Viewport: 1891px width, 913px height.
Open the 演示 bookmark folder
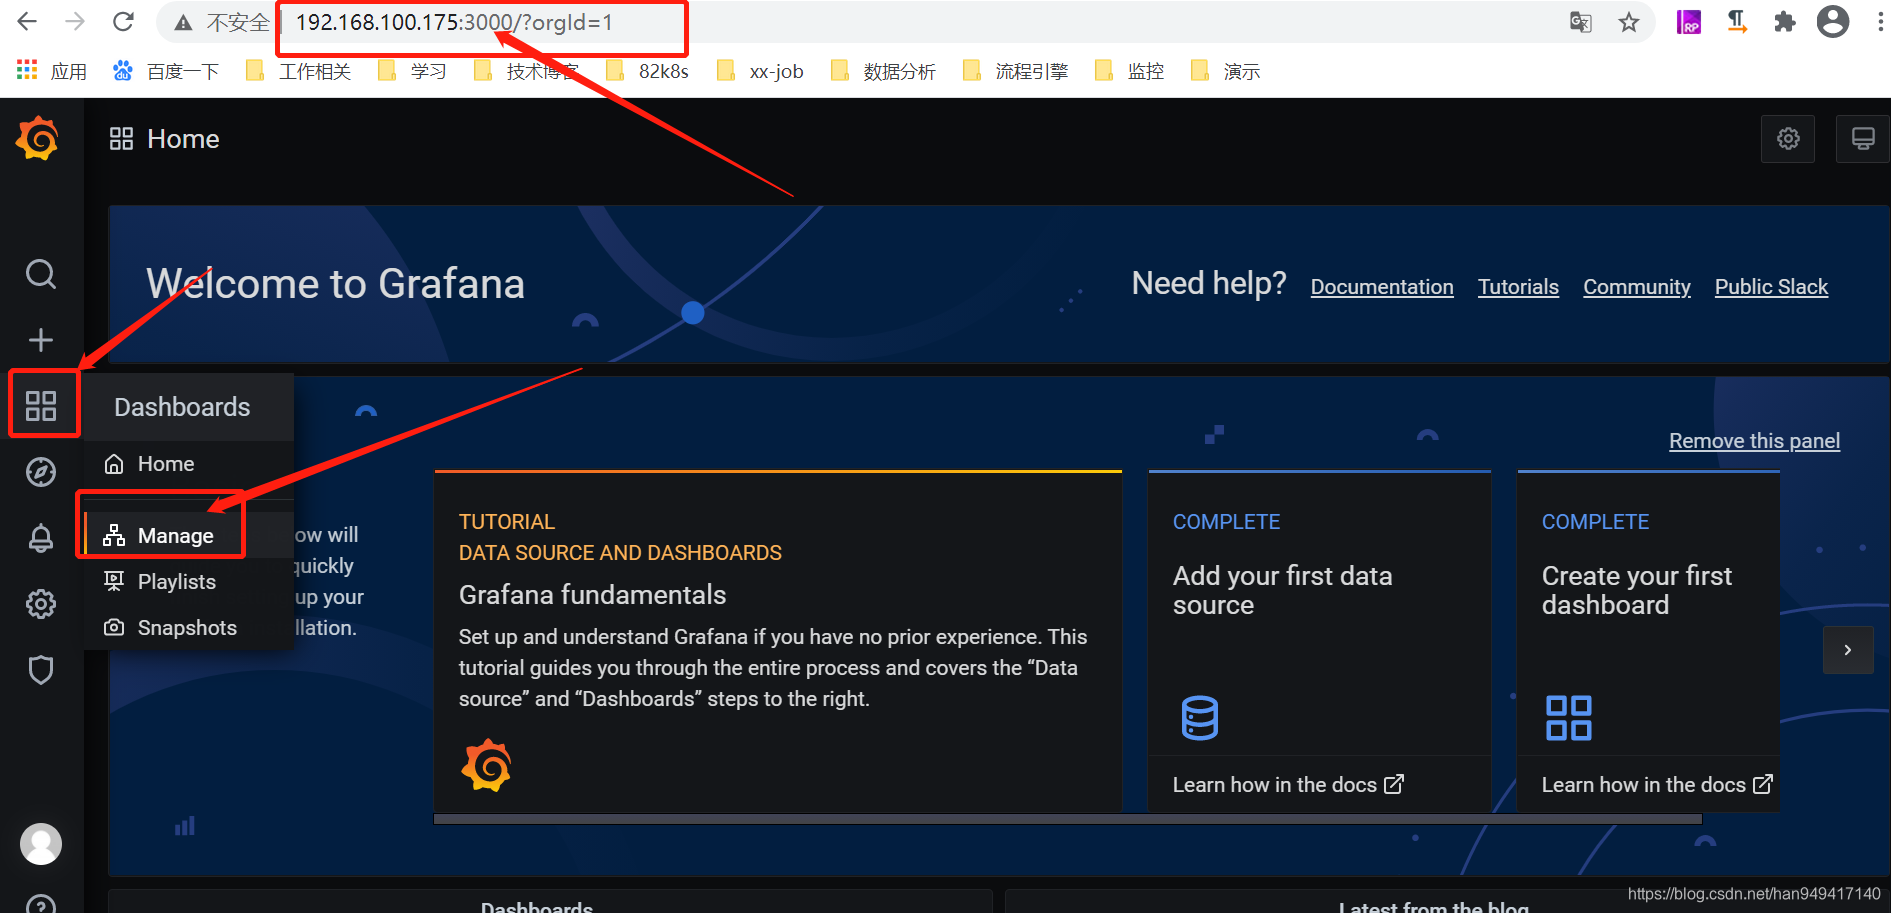click(1226, 71)
